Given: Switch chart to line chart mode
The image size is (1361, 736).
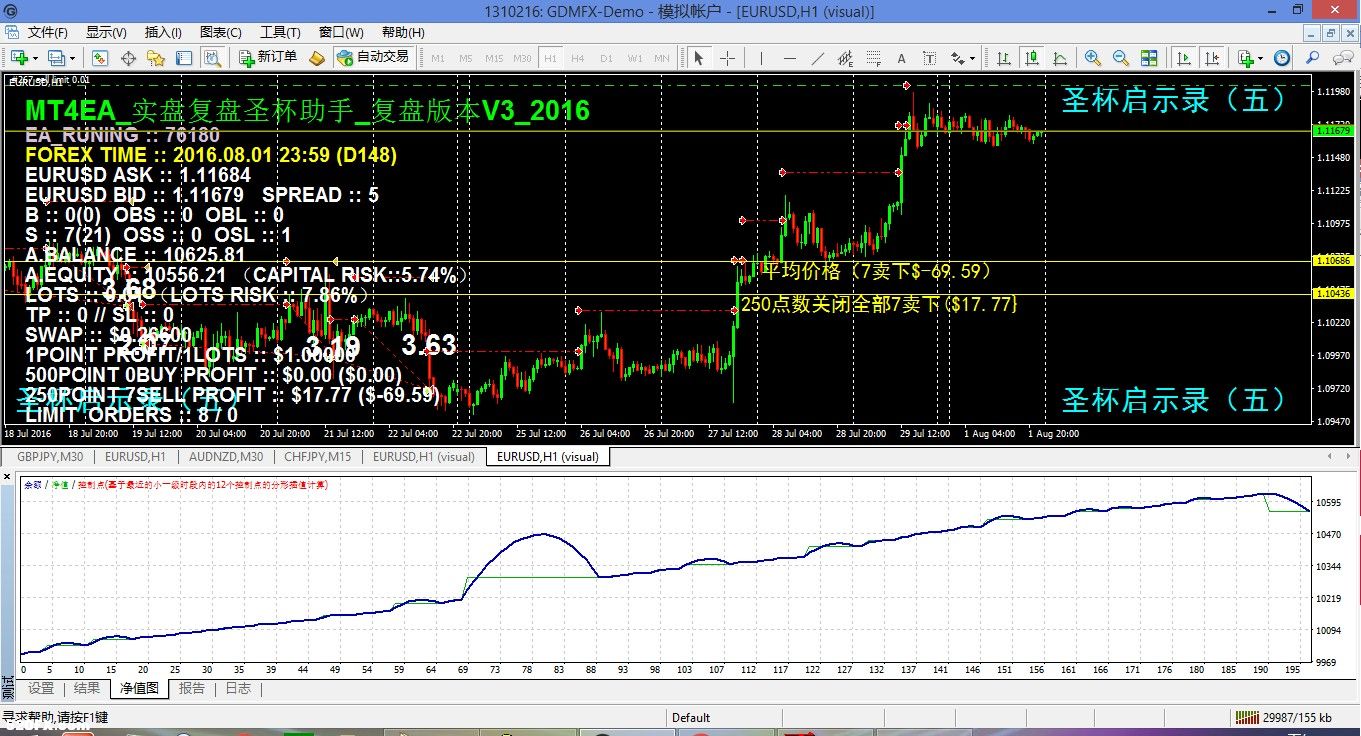Looking at the screenshot, I should [1060, 58].
